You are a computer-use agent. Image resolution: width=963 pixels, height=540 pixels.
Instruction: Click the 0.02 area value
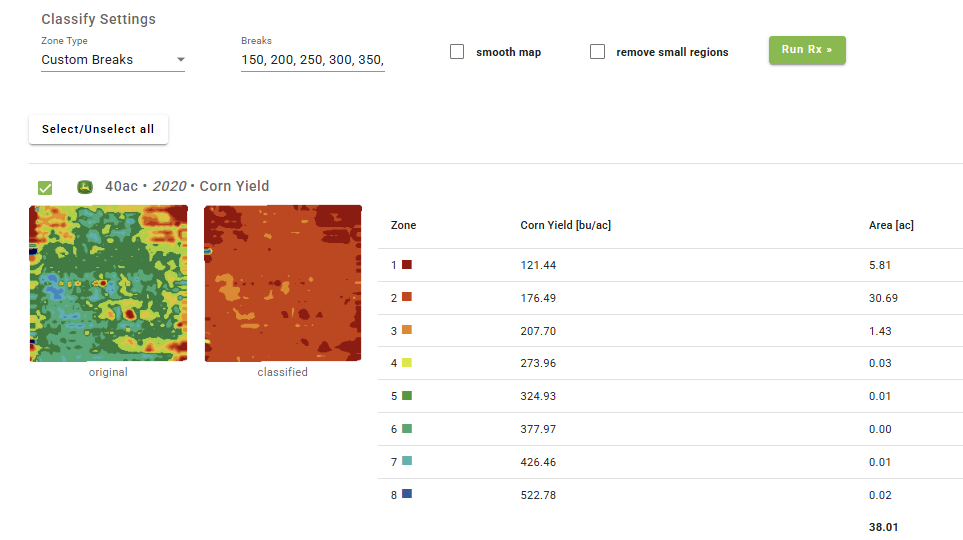(x=880, y=495)
